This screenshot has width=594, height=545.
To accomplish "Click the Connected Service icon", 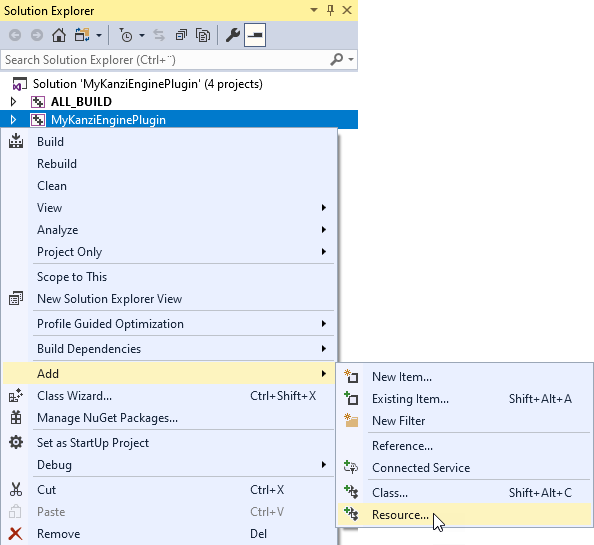I will click(x=351, y=467).
